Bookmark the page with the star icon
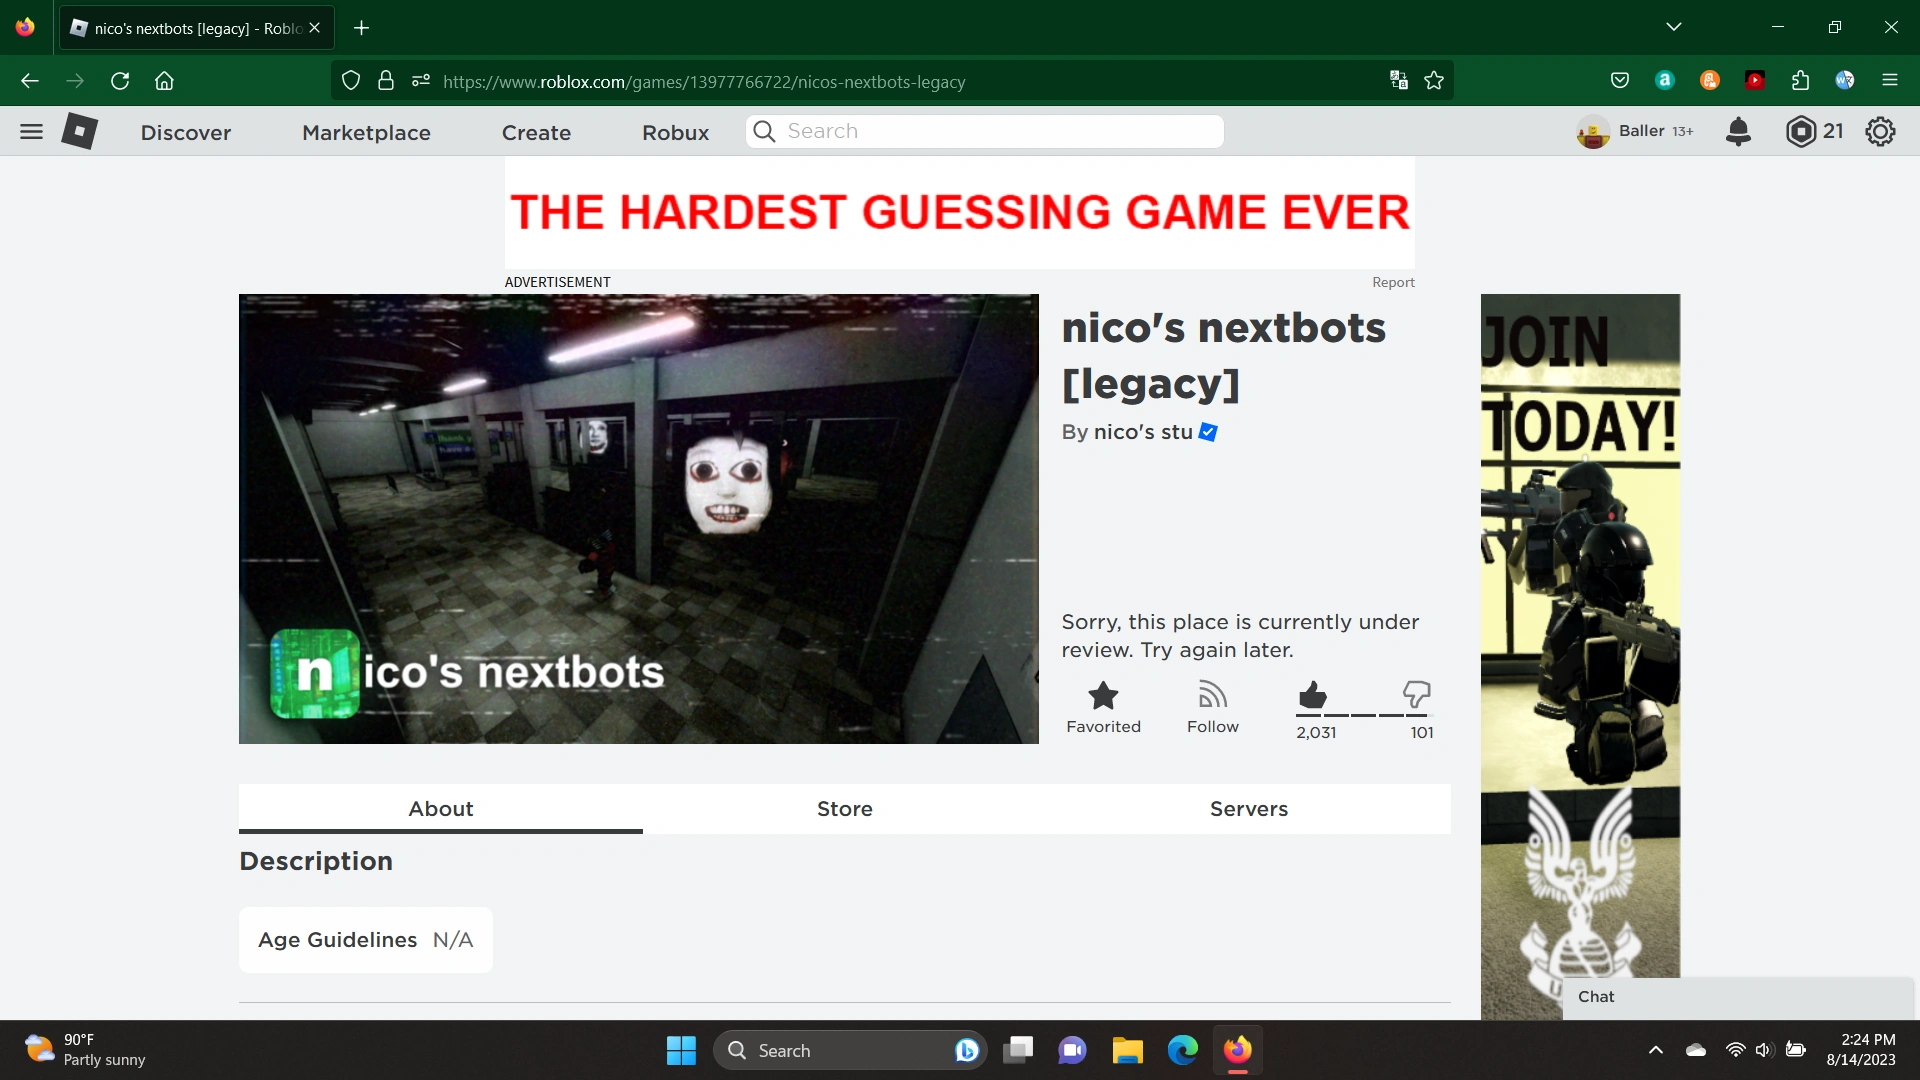This screenshot has width=1920, height=1080. pos(1434,81)
